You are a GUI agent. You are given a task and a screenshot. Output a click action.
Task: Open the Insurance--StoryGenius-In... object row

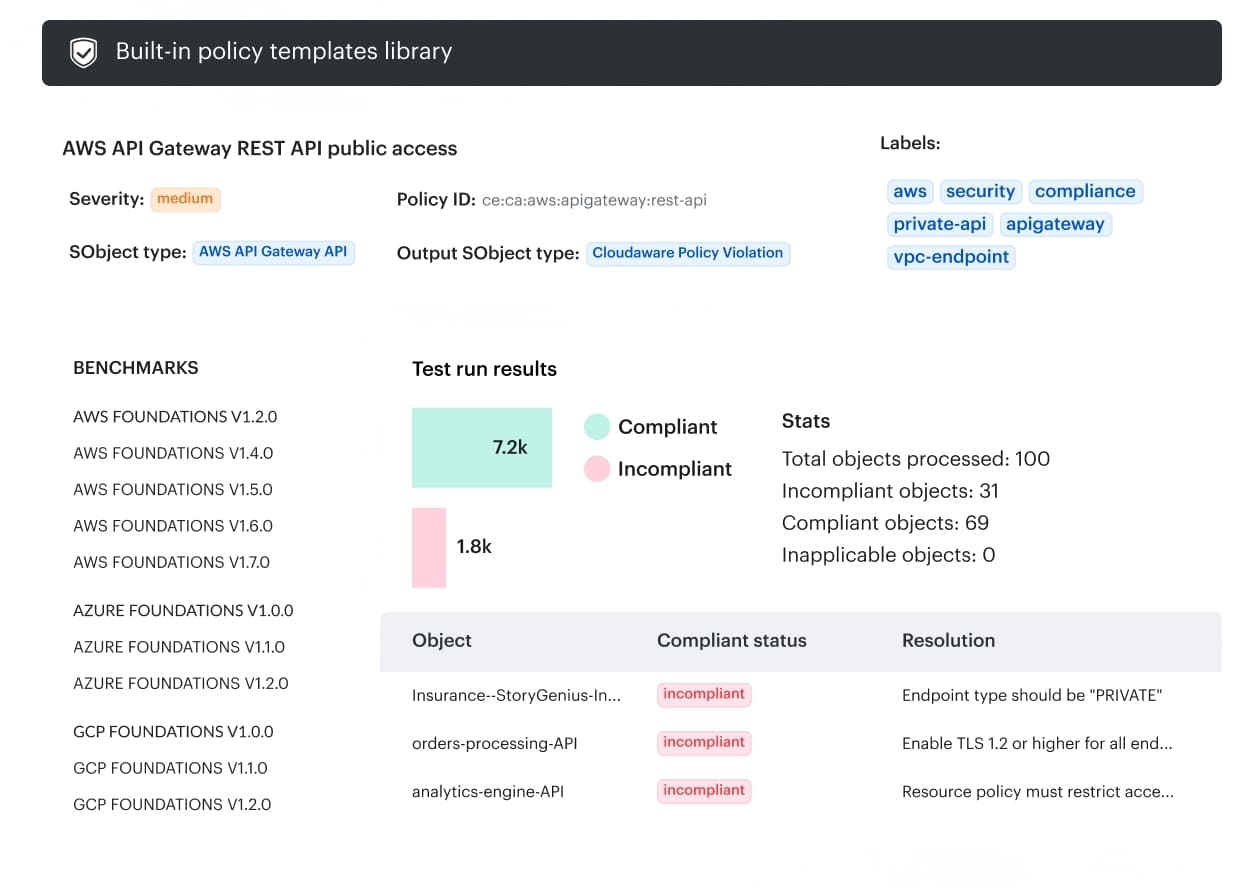pyautogui.click(x=517, y=695)
